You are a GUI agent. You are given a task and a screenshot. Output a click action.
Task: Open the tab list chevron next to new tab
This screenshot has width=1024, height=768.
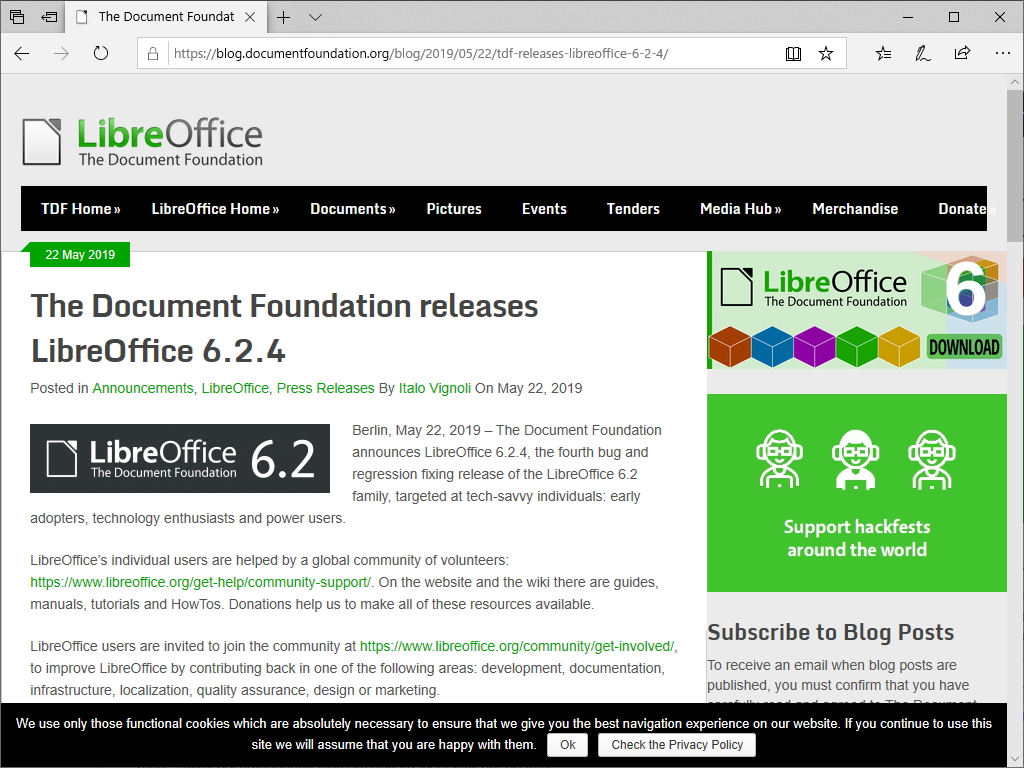pos(316,17)
